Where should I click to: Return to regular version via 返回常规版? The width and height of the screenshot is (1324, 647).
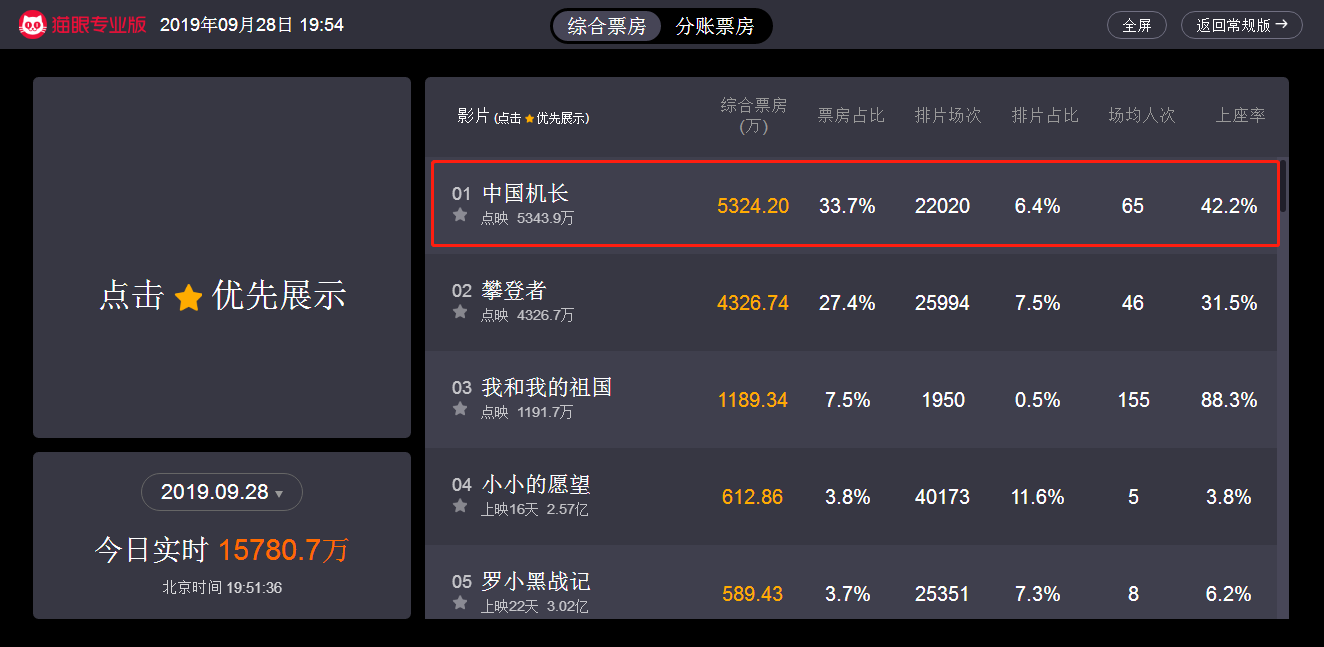pos(1241,26)
